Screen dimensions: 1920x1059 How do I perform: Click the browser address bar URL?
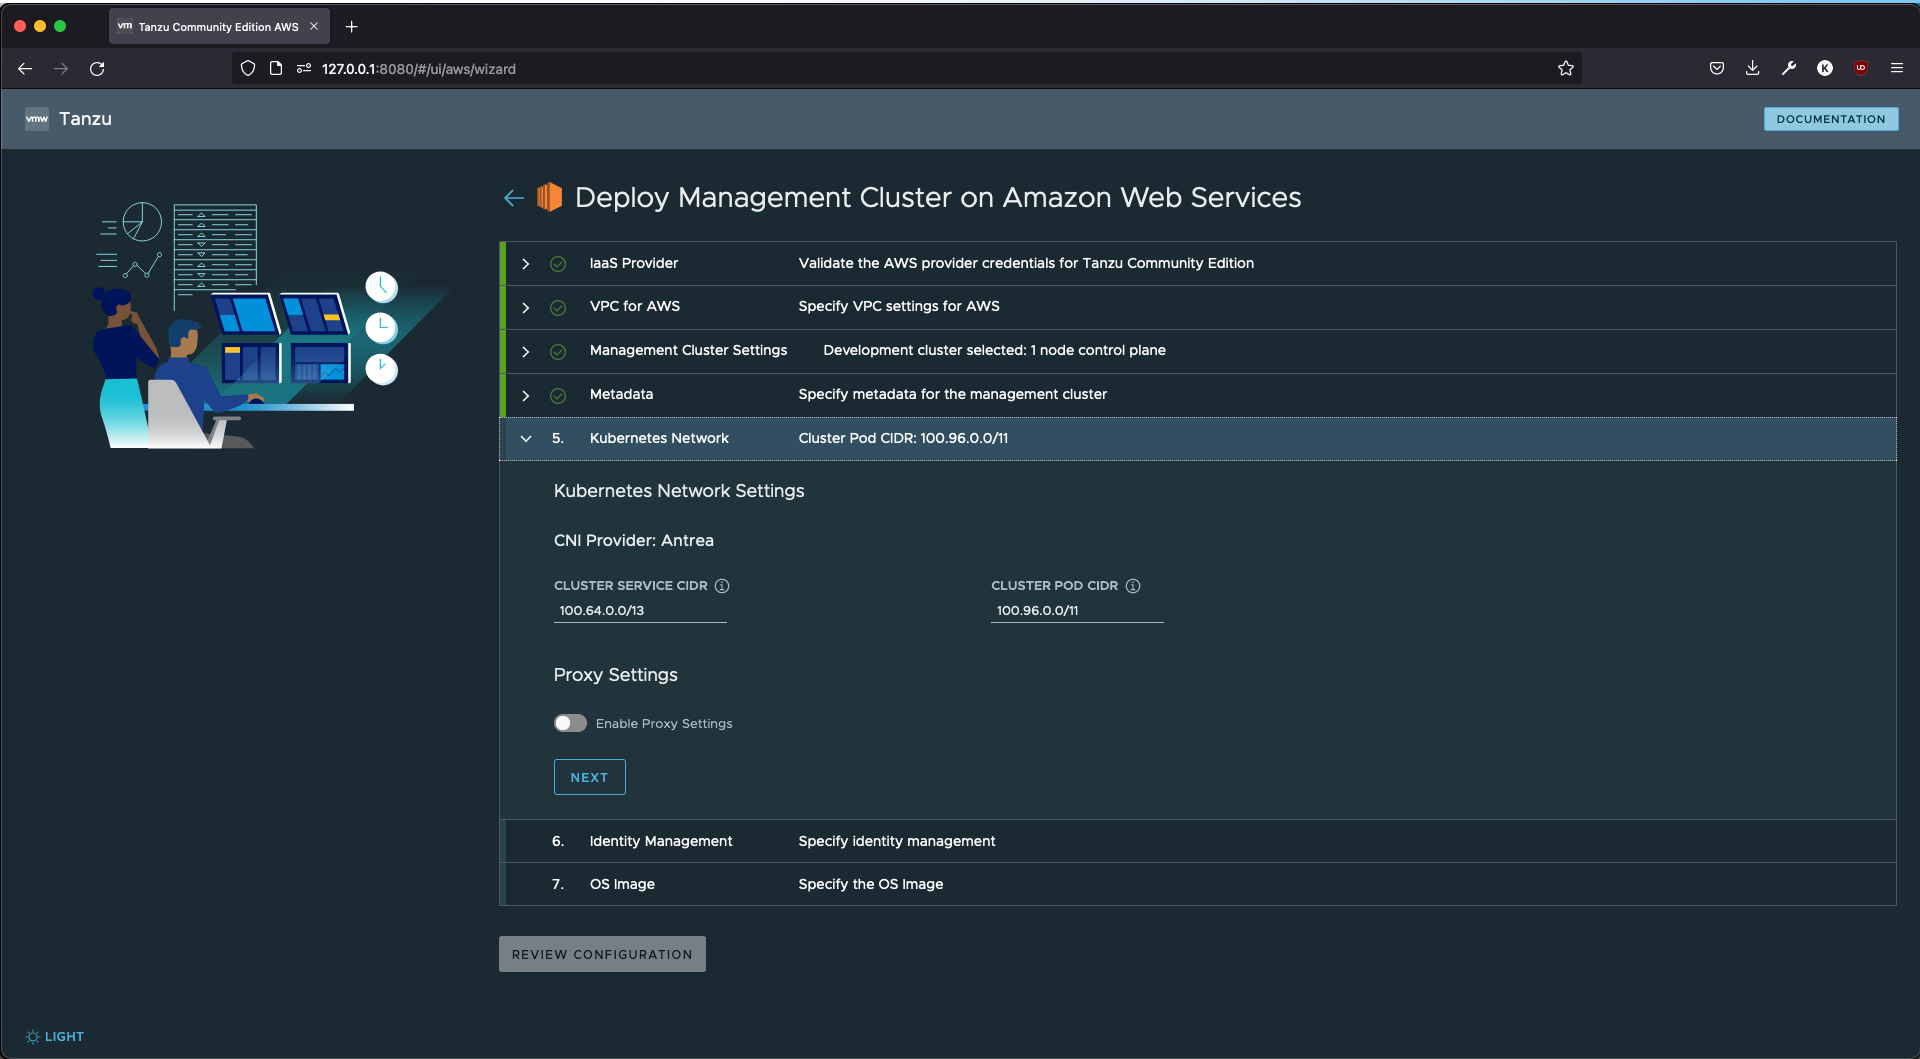pyautogui.click(x=419, y=69)
